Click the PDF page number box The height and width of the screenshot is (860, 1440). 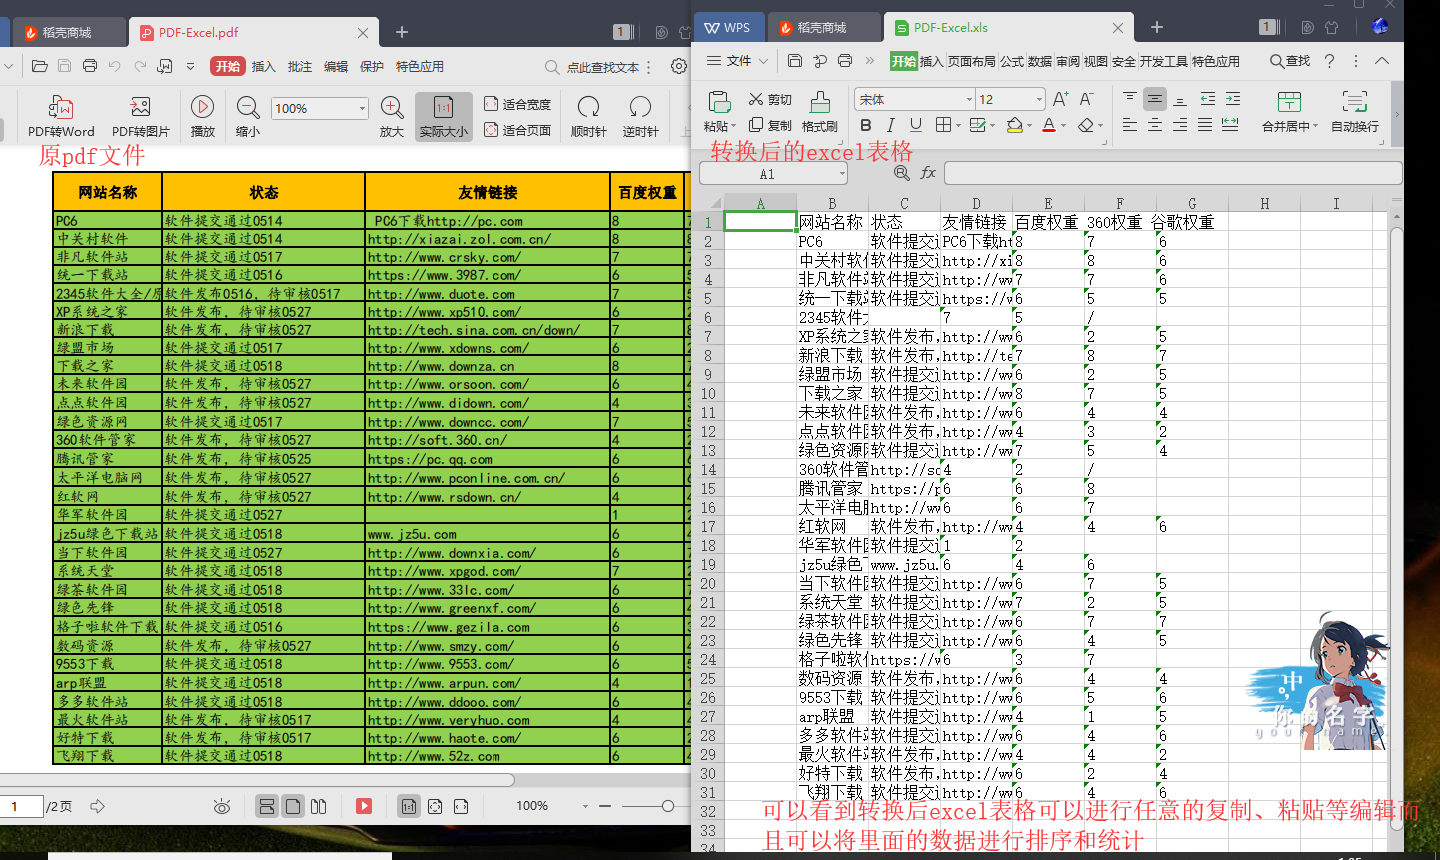tap(22, 806)
